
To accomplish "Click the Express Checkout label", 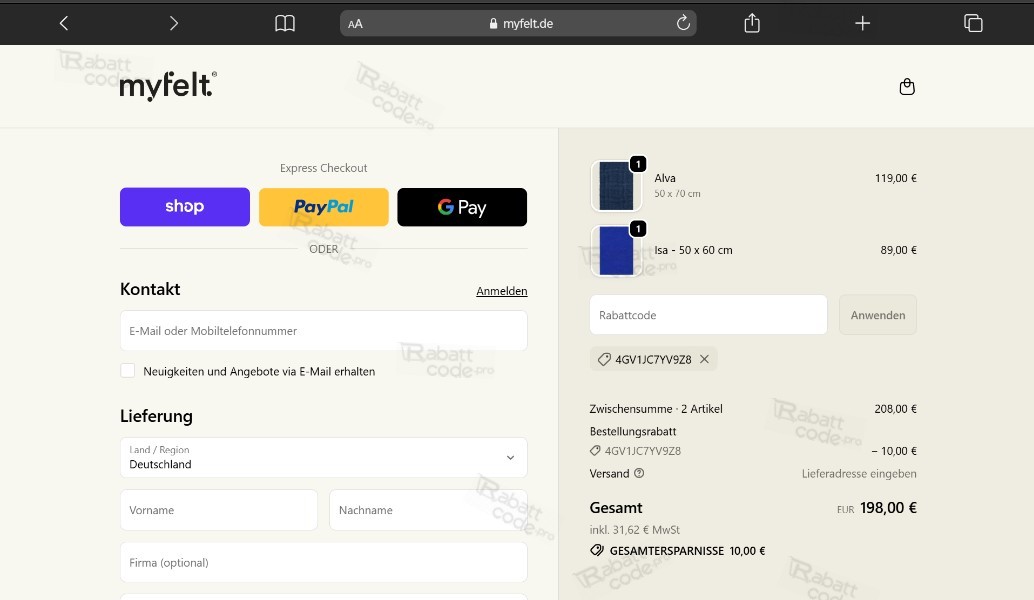I will 324,168.
